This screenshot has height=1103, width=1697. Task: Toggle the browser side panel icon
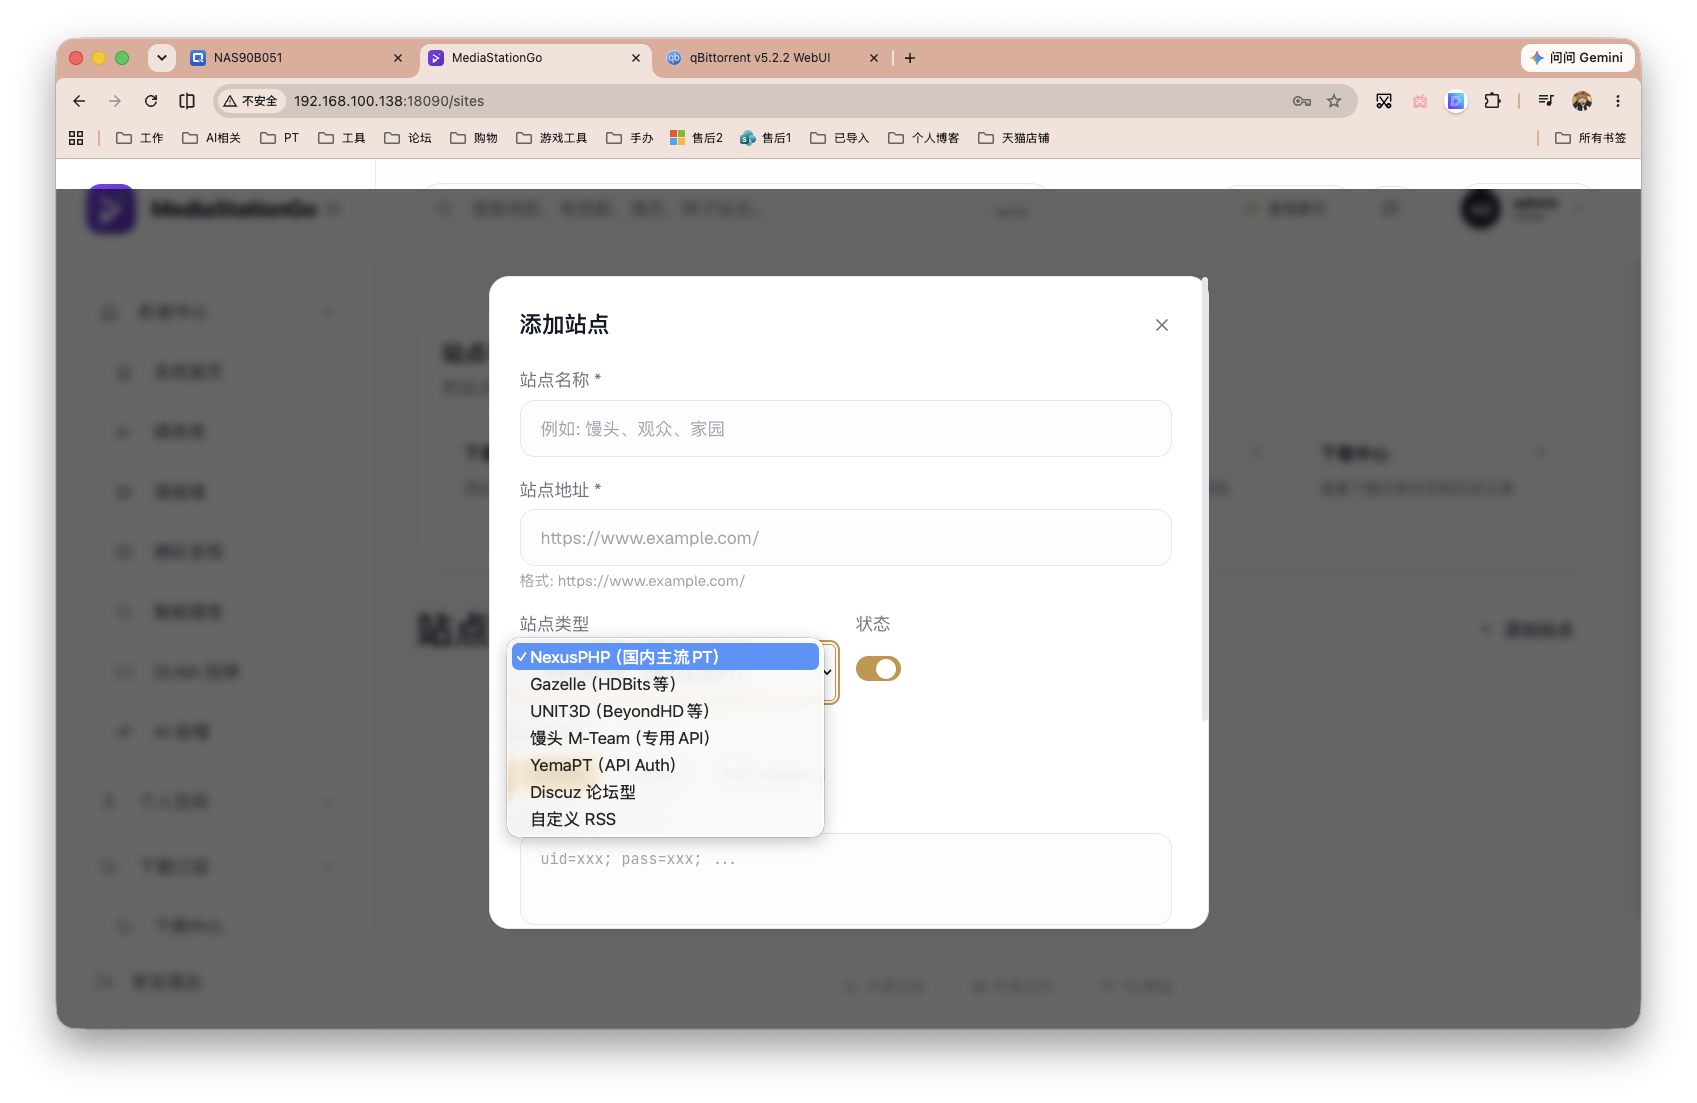(187, 101)
